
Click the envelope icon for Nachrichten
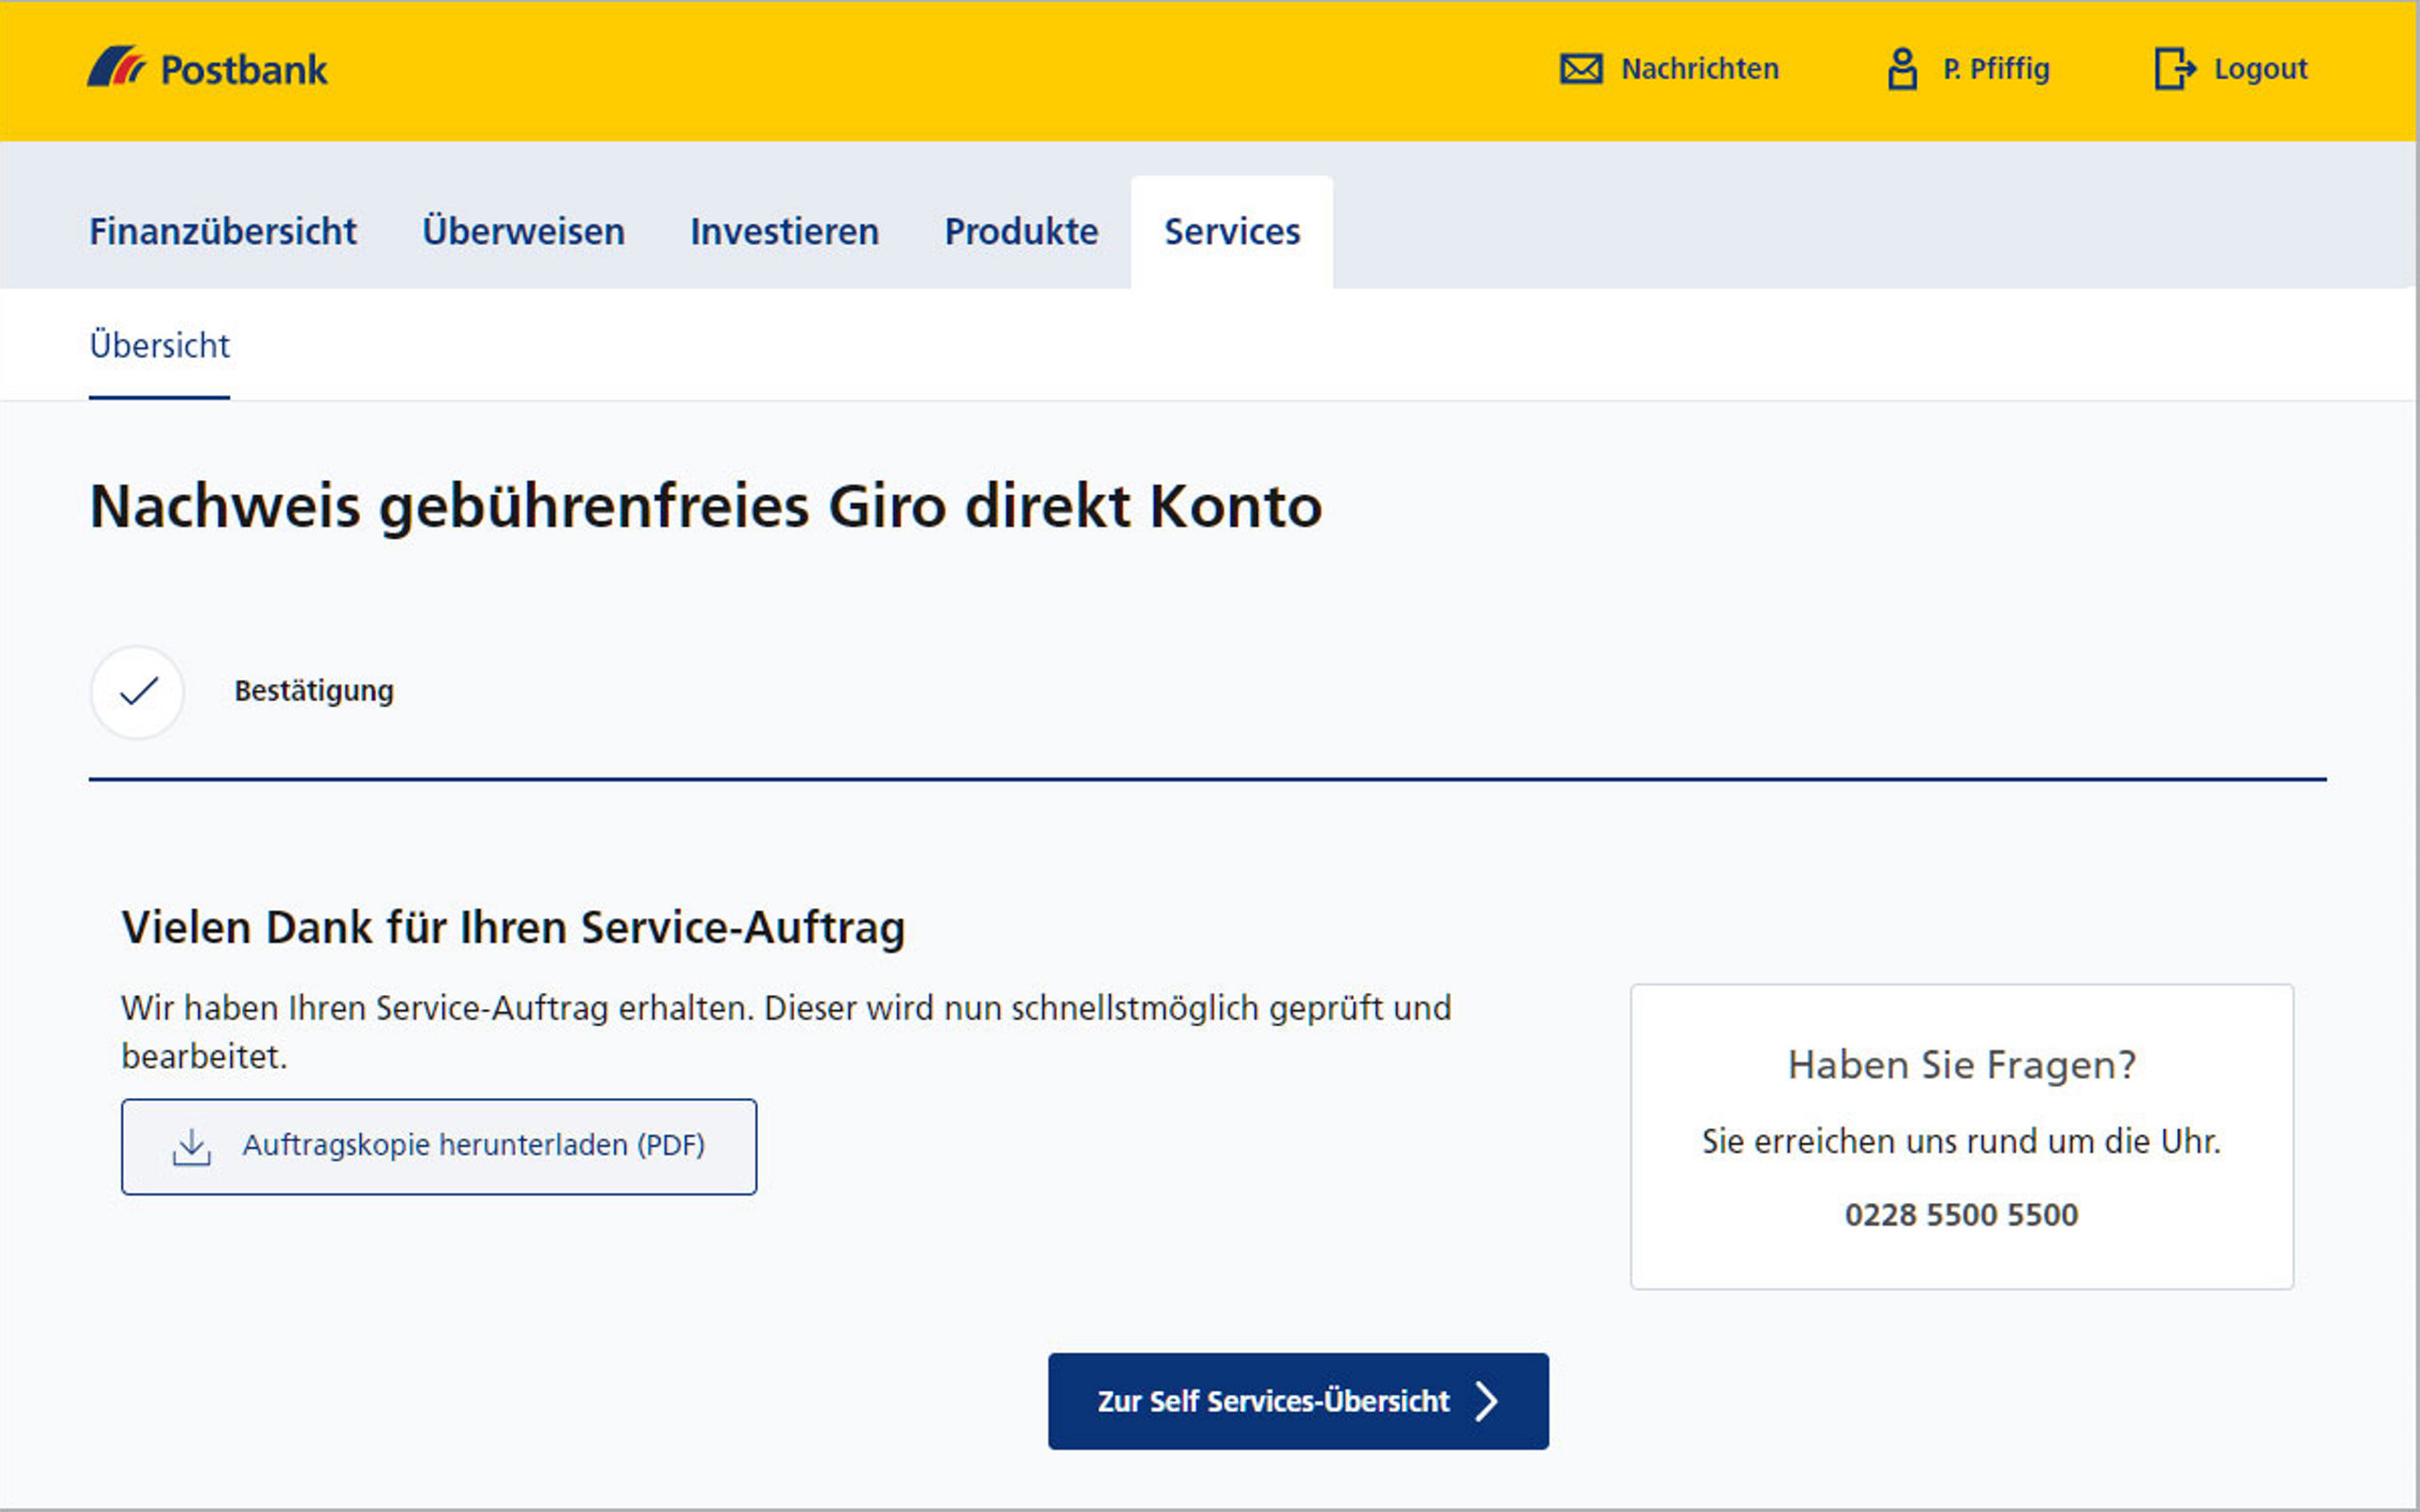(x=1577, y=70)
